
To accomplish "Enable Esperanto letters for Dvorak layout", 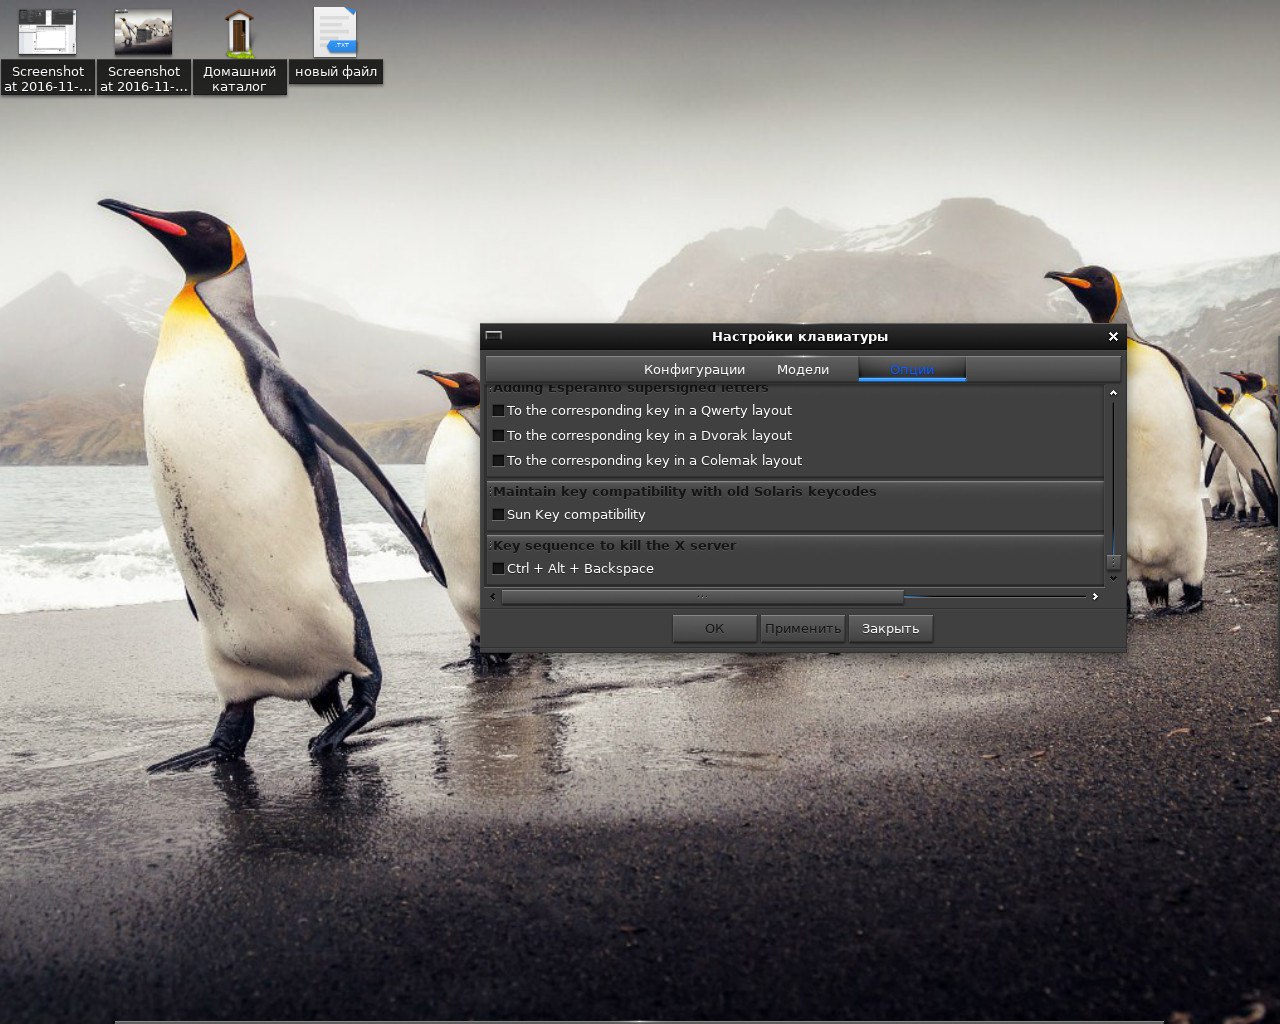I will [498, 436].
